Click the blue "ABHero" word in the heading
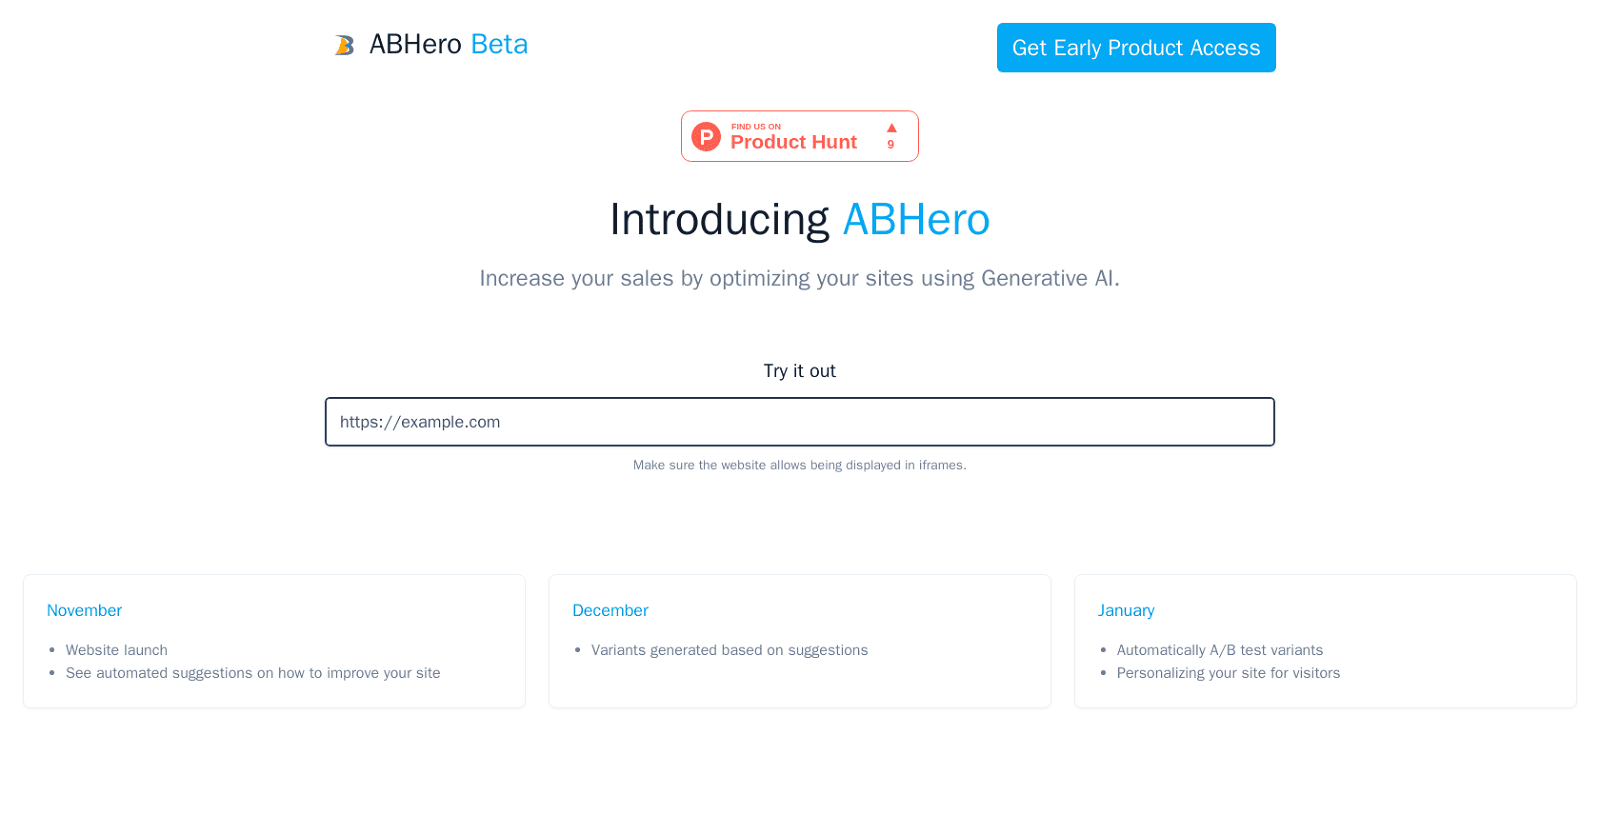Image resolution: width=1600 pixels, height=834 pixels. coord(916,219)
